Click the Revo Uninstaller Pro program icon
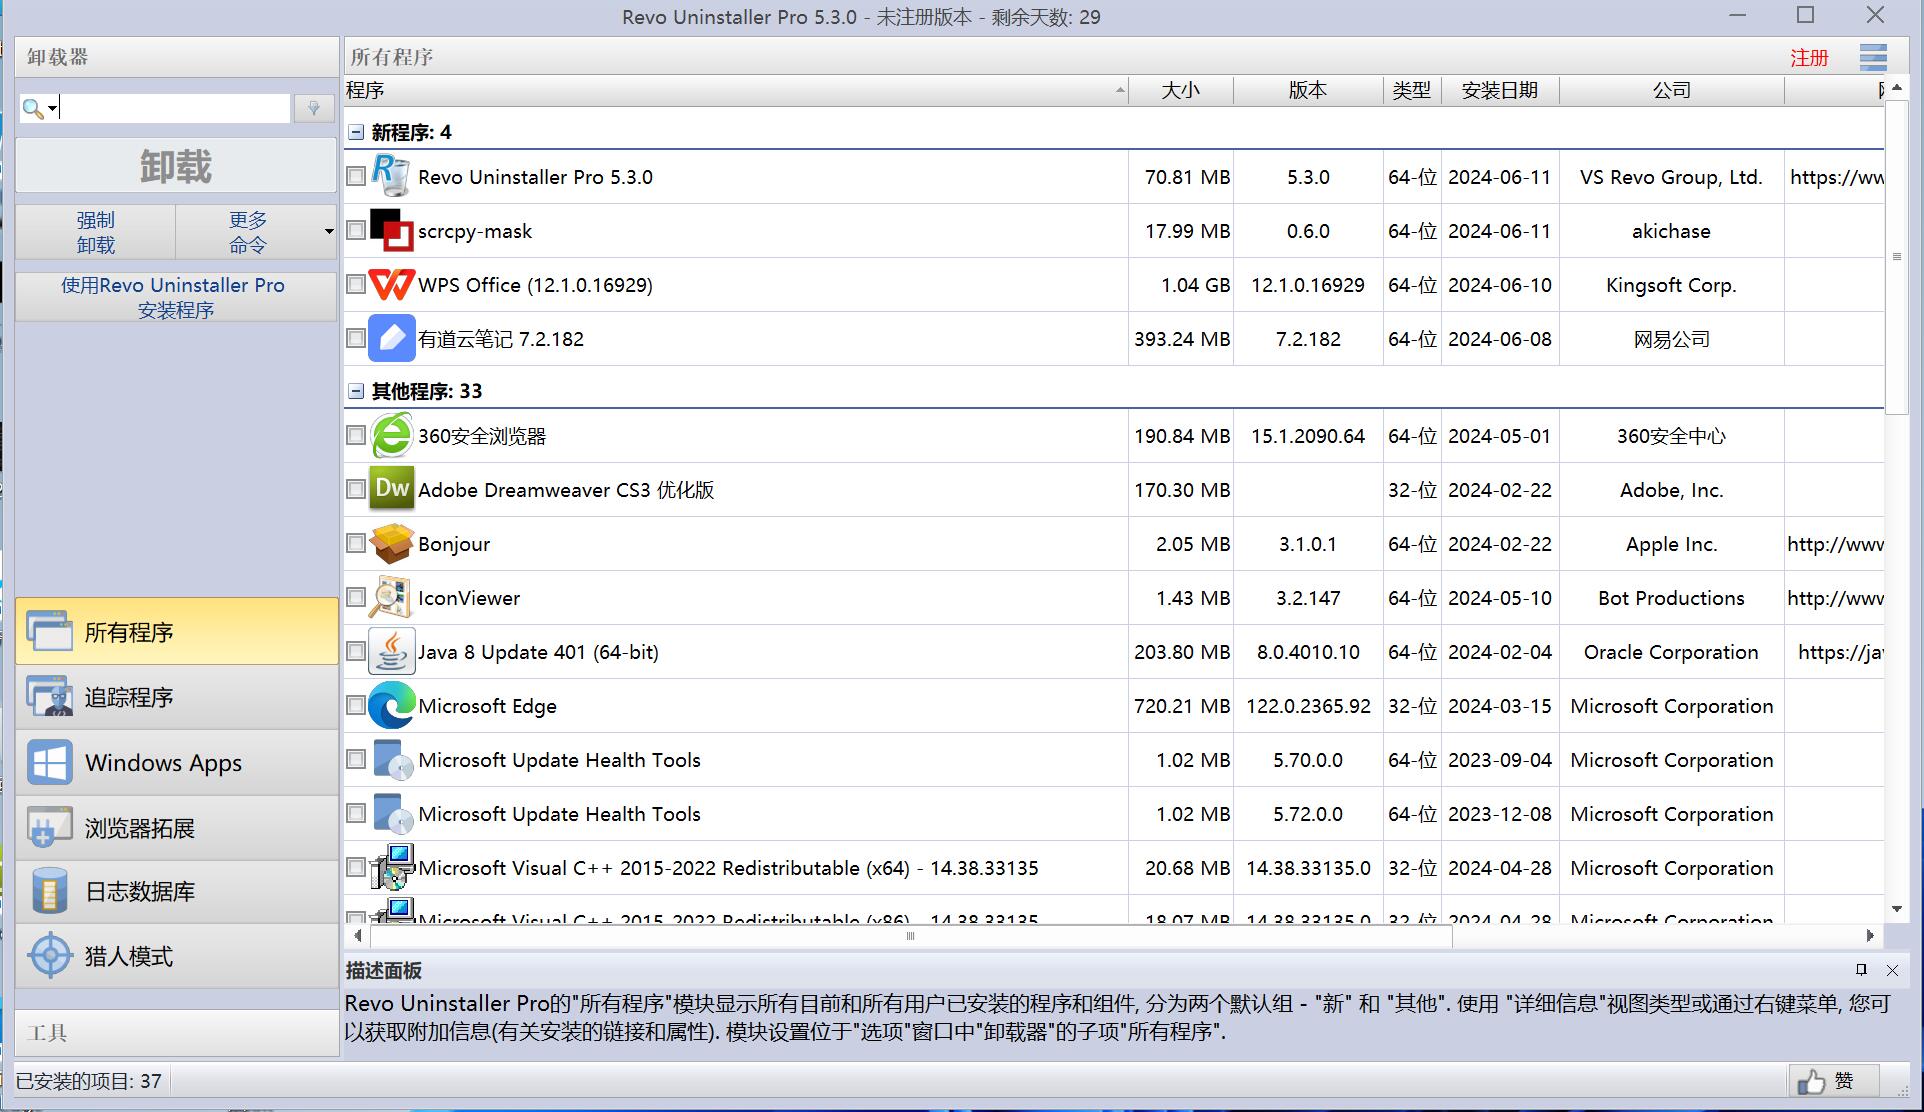The height and width of the screenshot is (1112, 1924). (x=391, y=176)
